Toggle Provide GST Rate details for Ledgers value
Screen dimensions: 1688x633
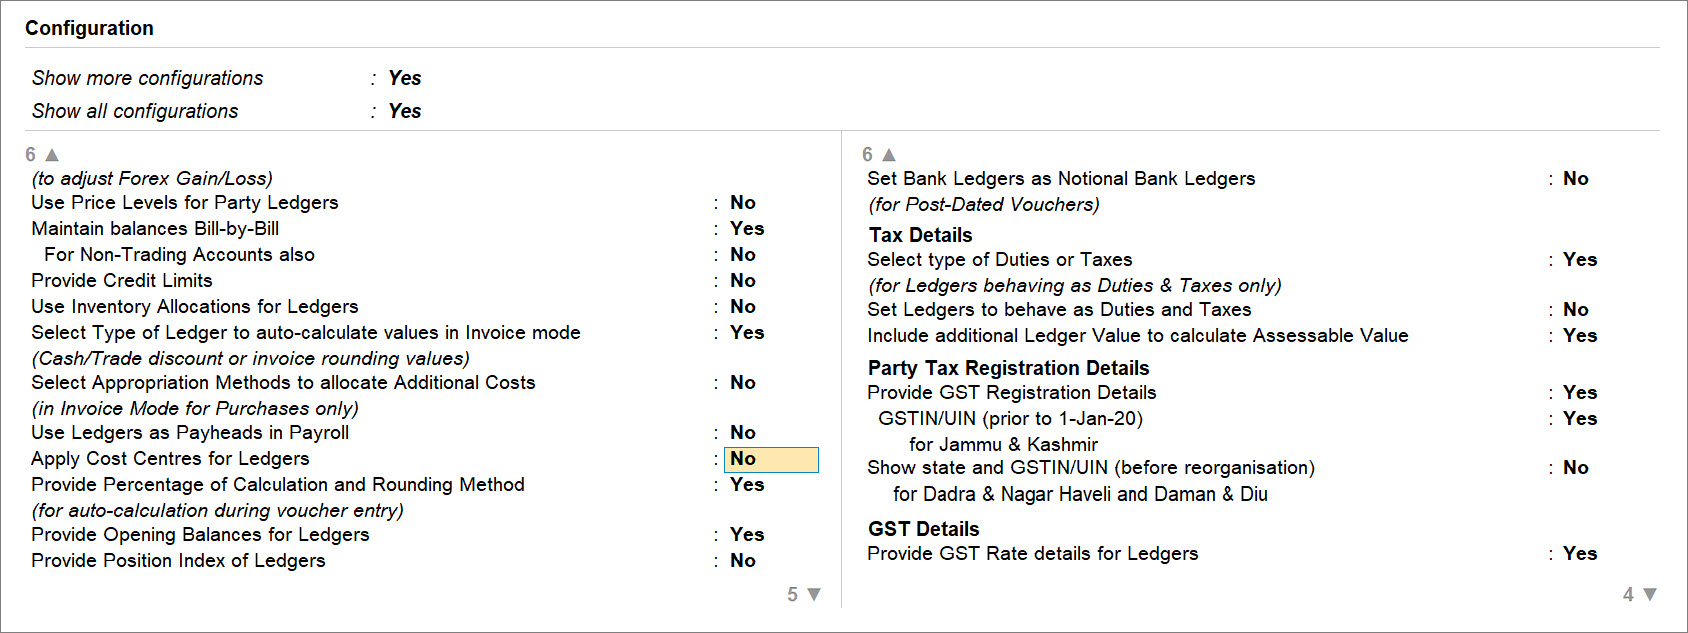pos(1580,554)
